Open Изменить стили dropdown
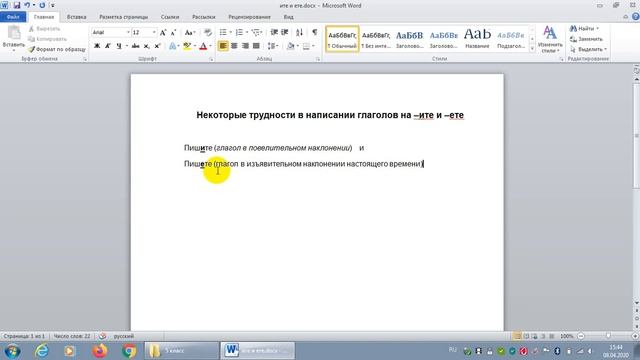This screenshot has height=360, width=640. click(x=550, y=39)
